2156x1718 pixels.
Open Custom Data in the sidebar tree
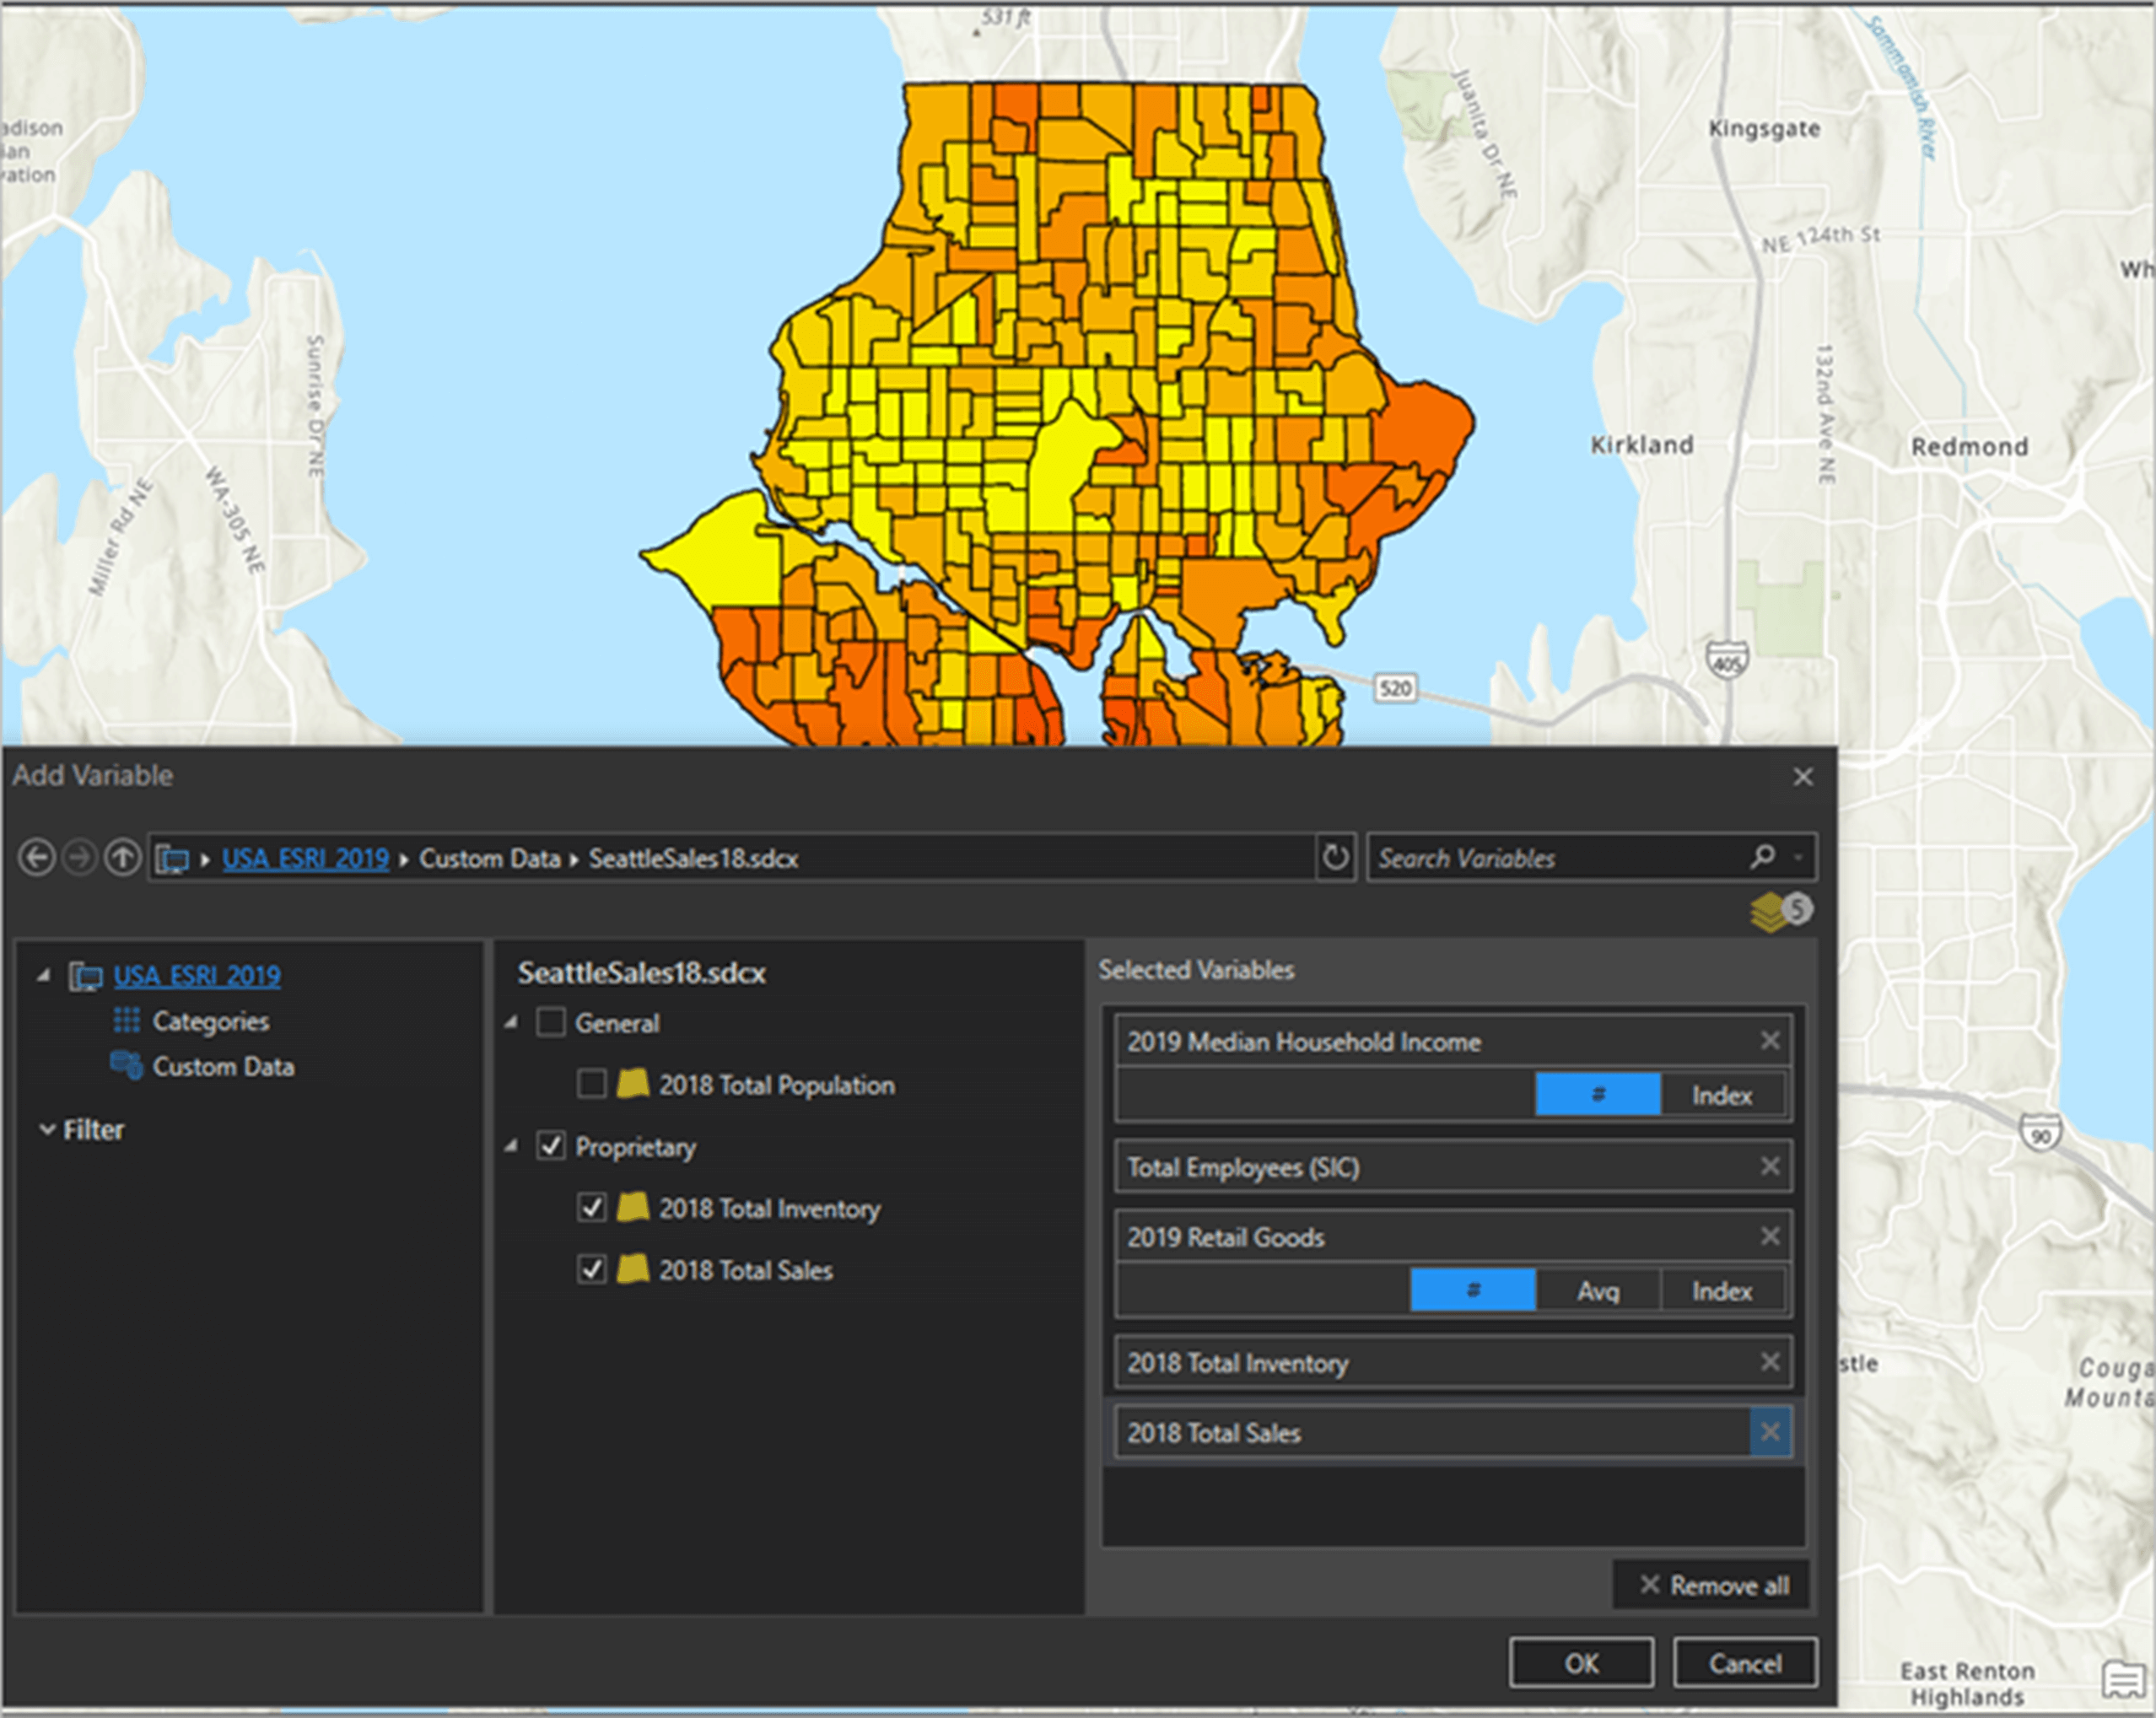pyautogui.click(x=223, y=1066)
